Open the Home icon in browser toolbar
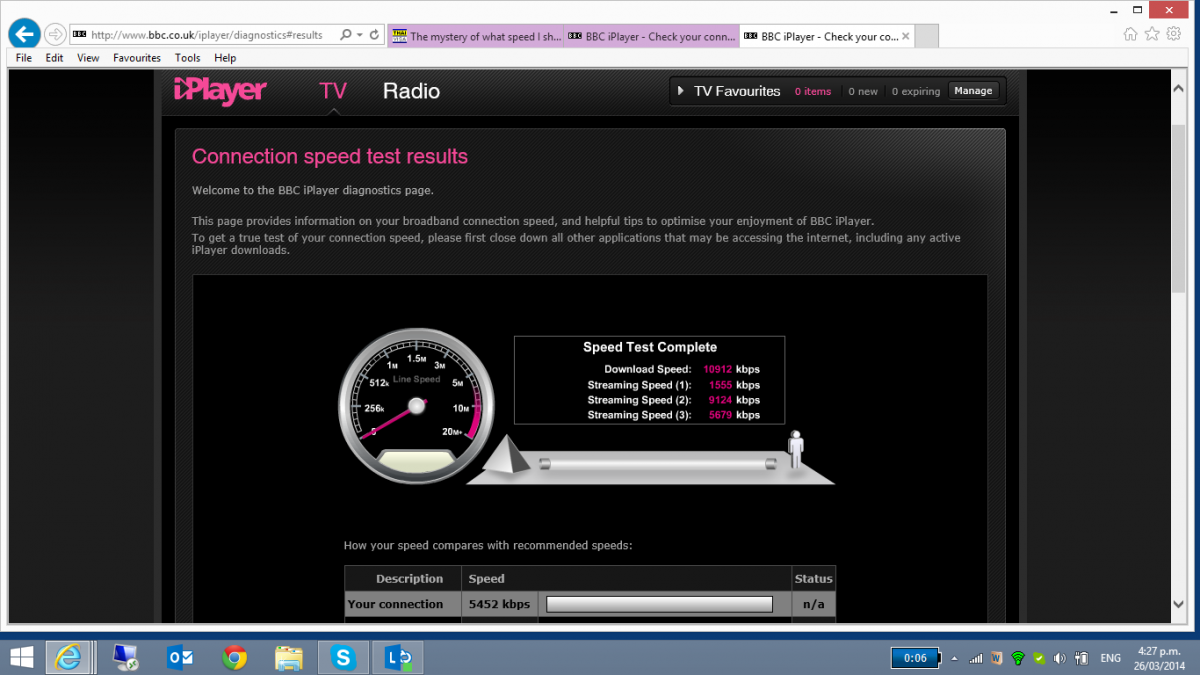Screen dimensions: 1200x675 [x=1130, y=34]
